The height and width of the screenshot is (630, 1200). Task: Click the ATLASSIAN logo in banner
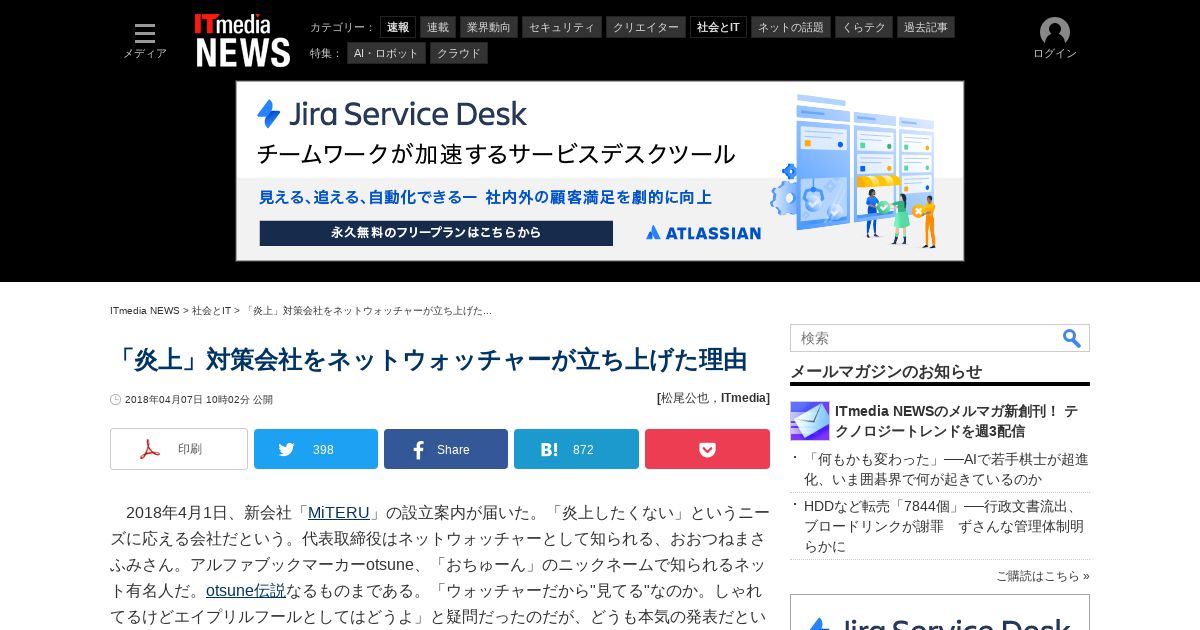click(704, 233)
